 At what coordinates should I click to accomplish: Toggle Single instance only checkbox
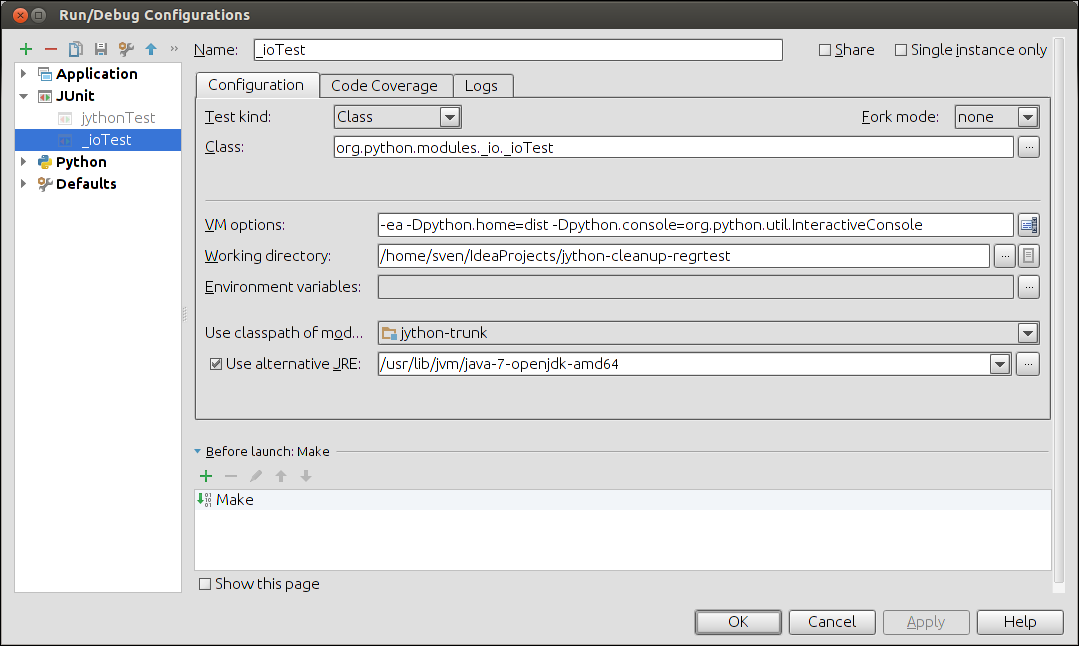(901, 50)
